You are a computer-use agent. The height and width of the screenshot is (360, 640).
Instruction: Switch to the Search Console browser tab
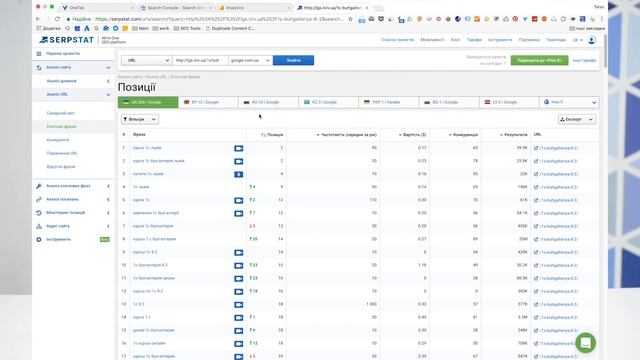[x=176, y=8]
